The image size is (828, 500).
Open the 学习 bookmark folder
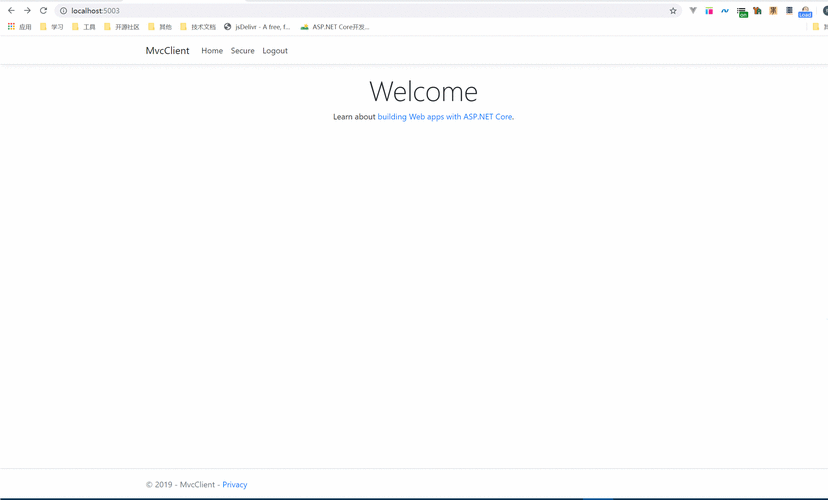52,27
